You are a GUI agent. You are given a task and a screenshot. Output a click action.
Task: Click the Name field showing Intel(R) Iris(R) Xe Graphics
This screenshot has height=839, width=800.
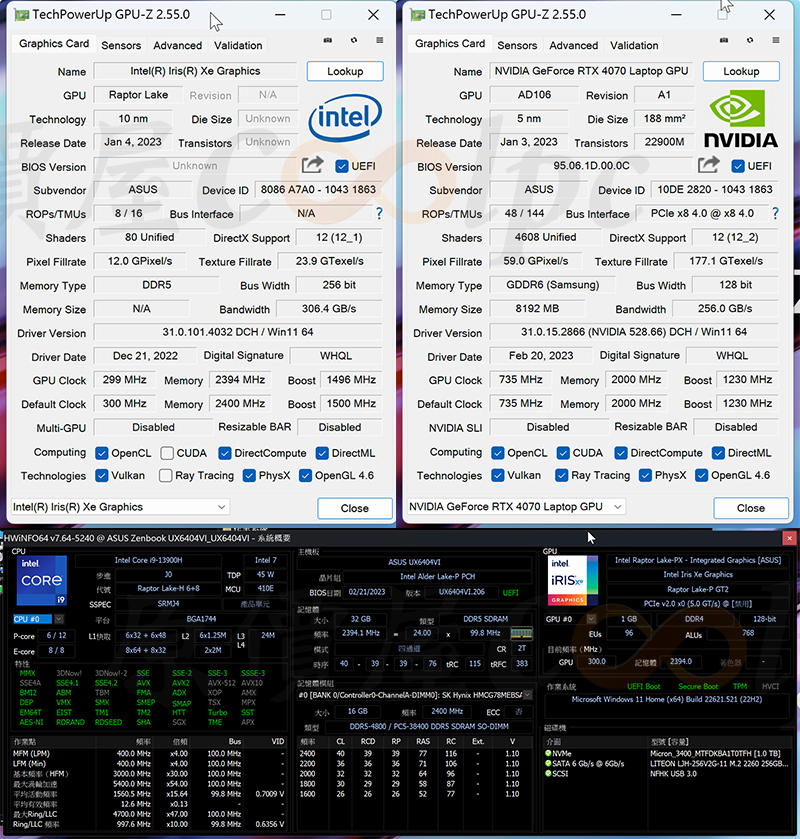pyautogui.click(x=195, y=71)
